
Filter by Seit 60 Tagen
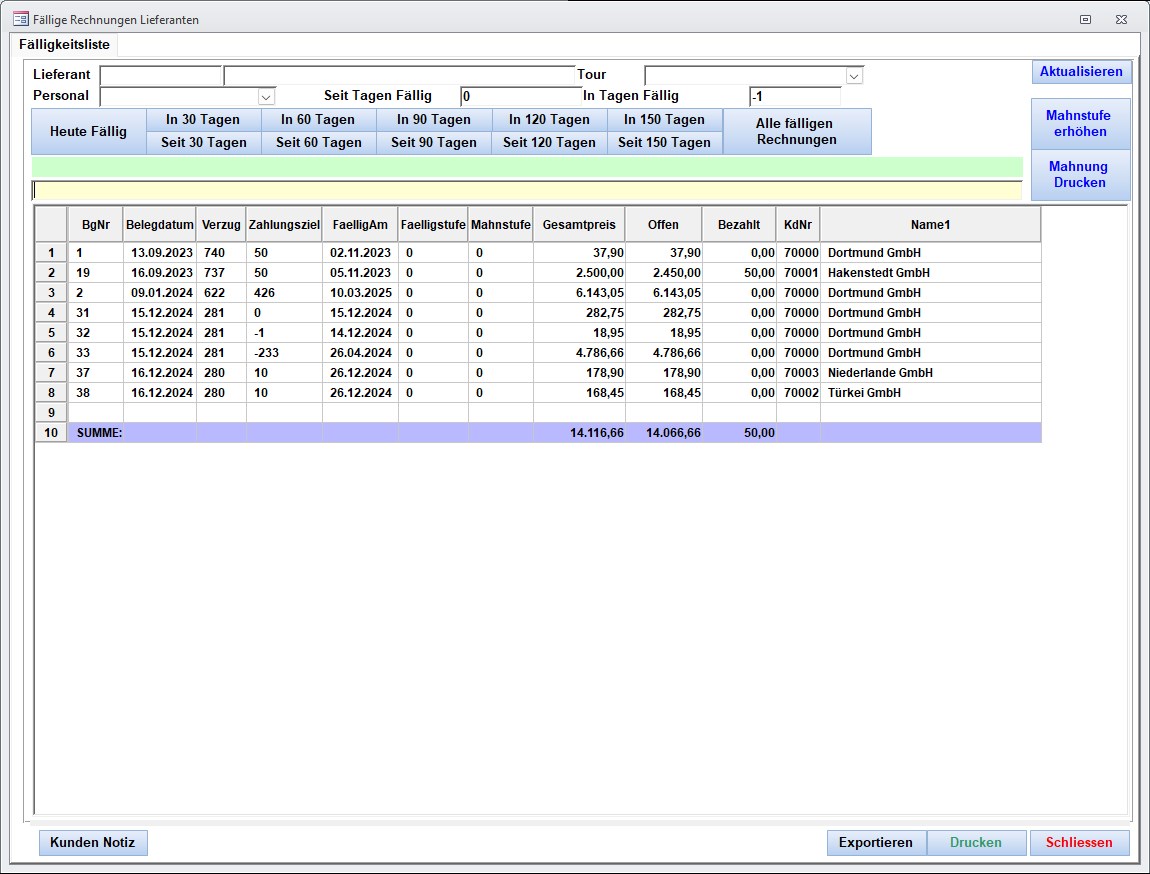click(318, 143)
